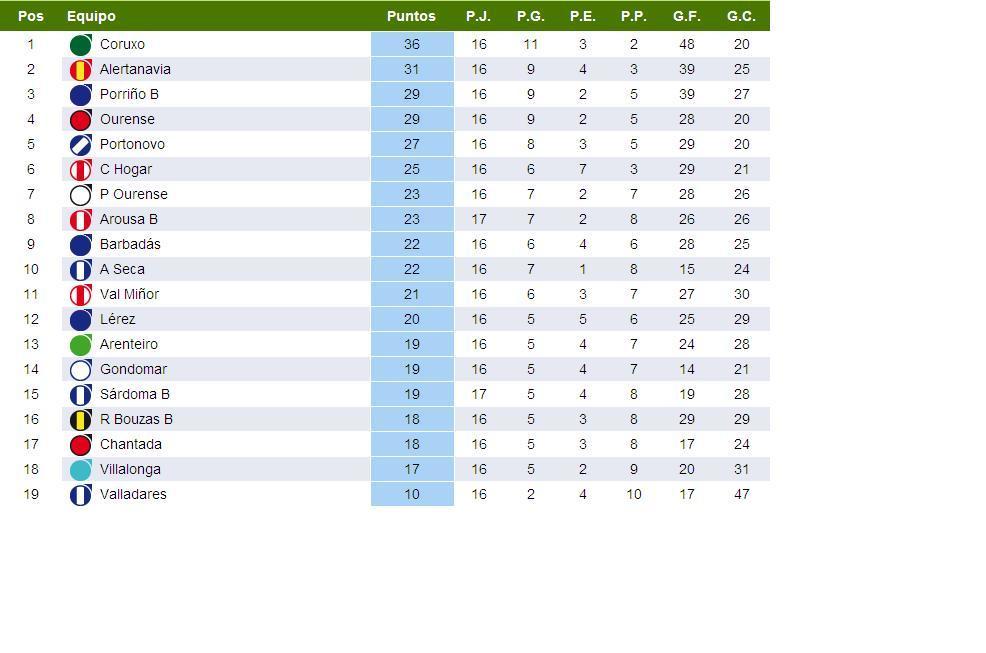Open the Val Miñor team name

click(129, 294)
